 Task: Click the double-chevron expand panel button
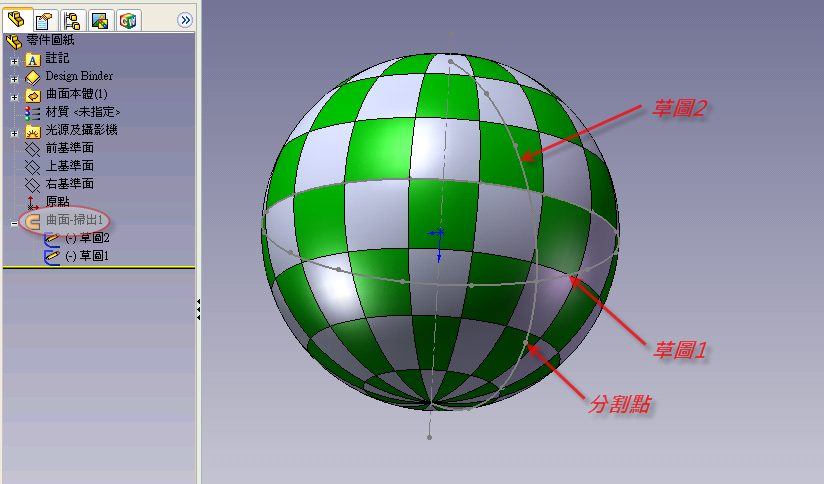(185, 20)
